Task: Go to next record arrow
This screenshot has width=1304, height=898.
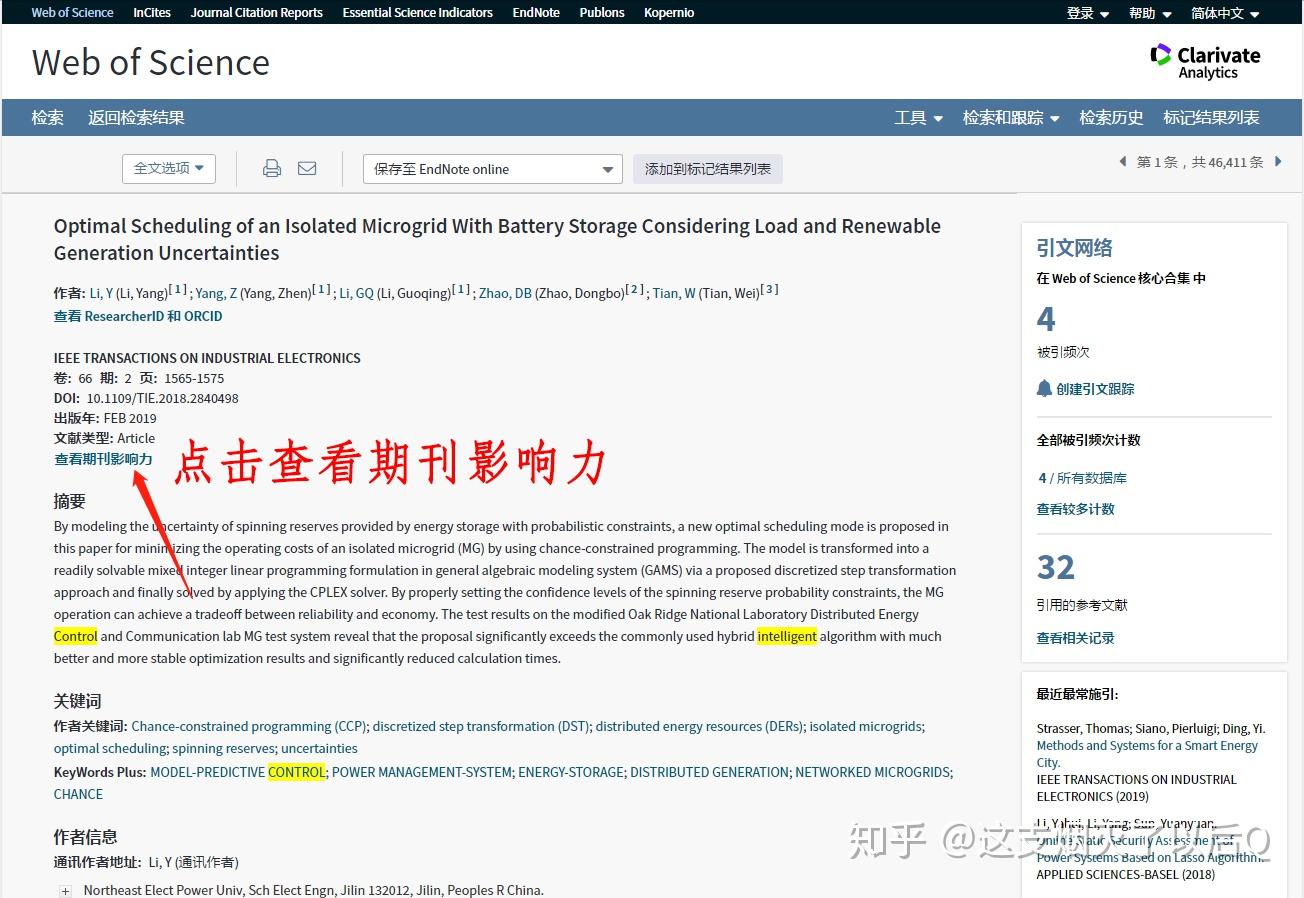Action: (x=1278, y=162)
